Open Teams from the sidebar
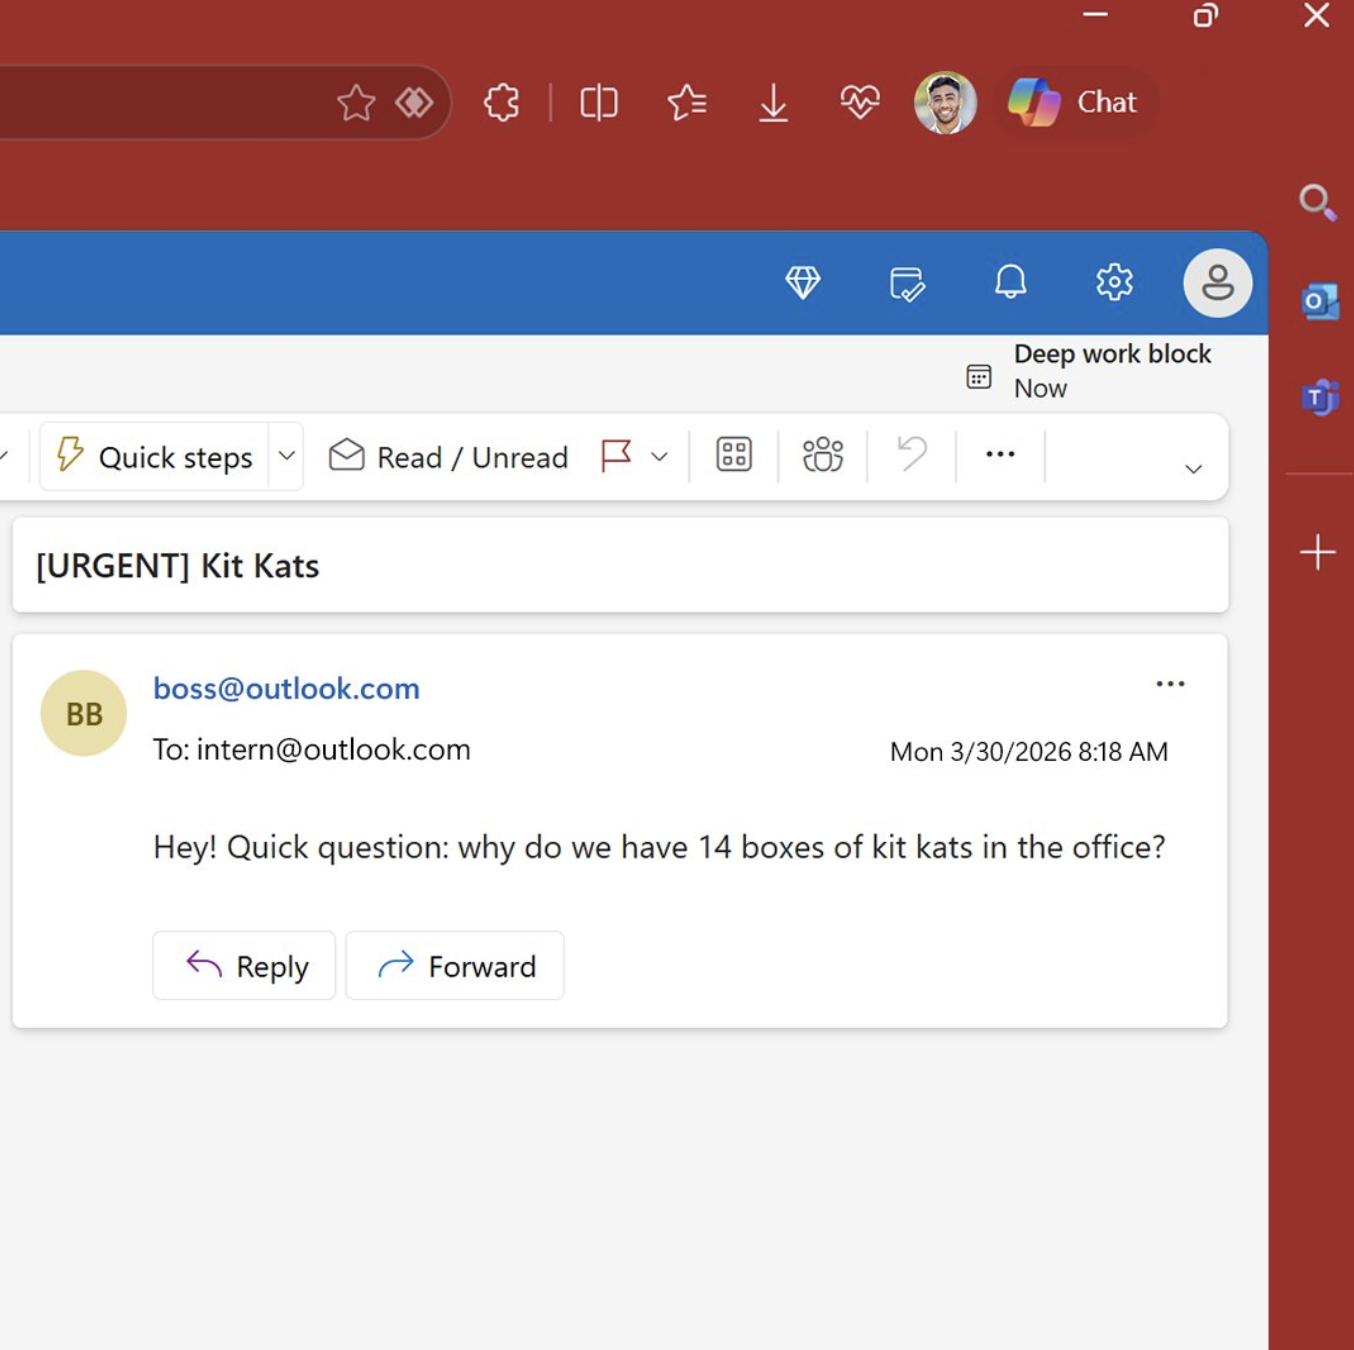 click(1319, 398)
